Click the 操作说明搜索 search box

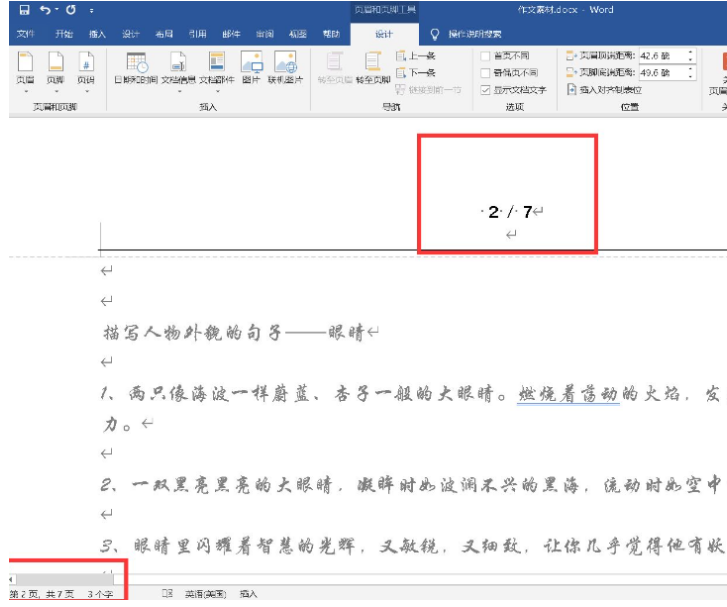(475, 34)
